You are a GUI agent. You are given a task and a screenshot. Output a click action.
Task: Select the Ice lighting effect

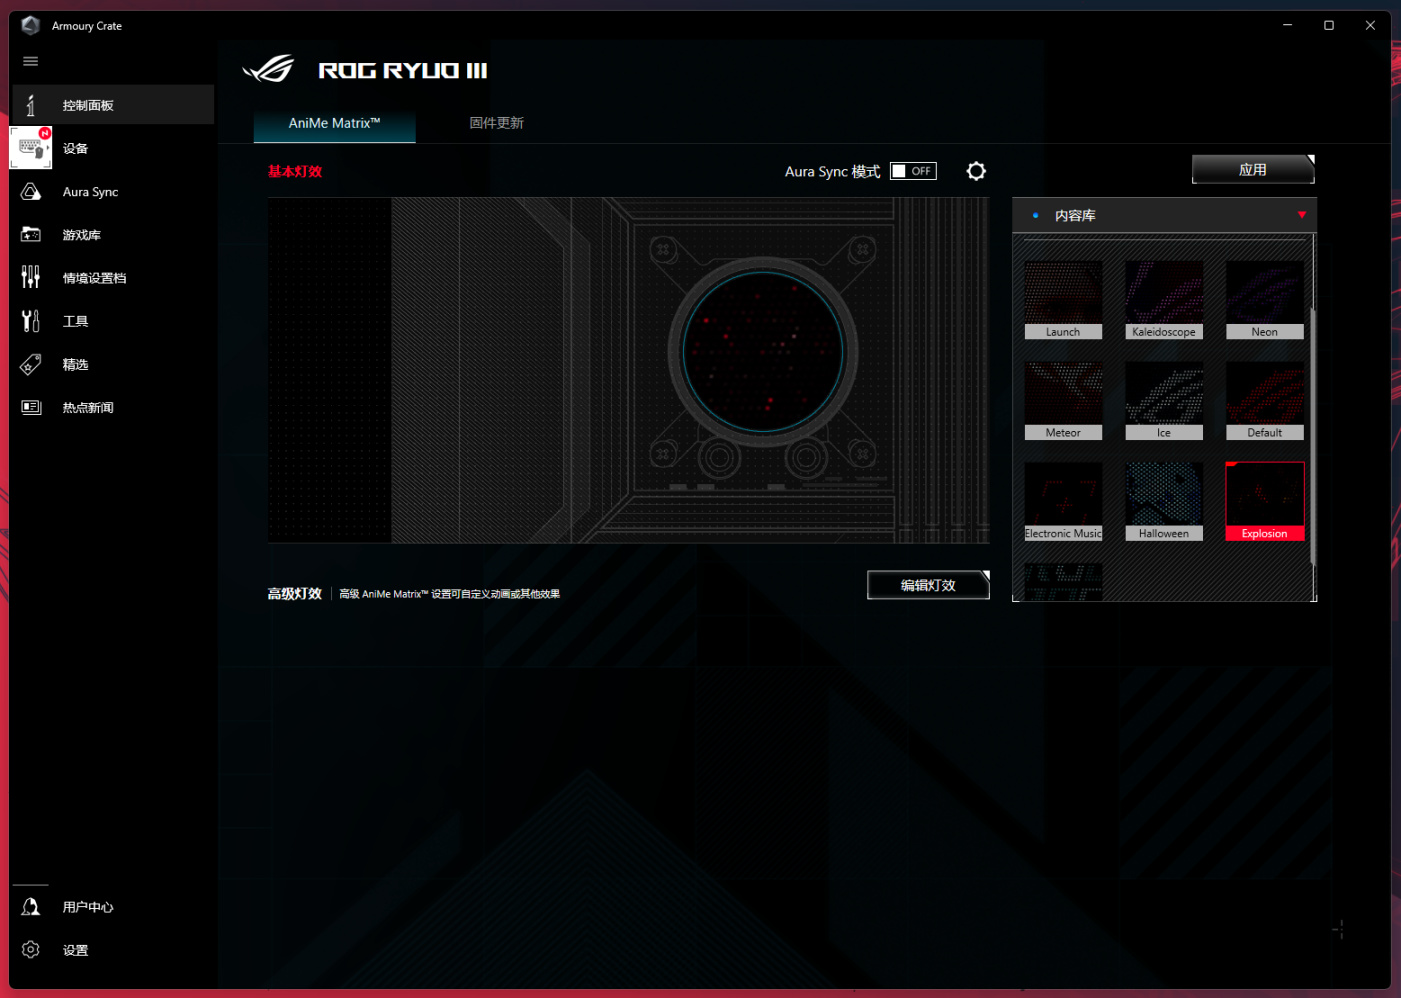(x=1164, y=401)
